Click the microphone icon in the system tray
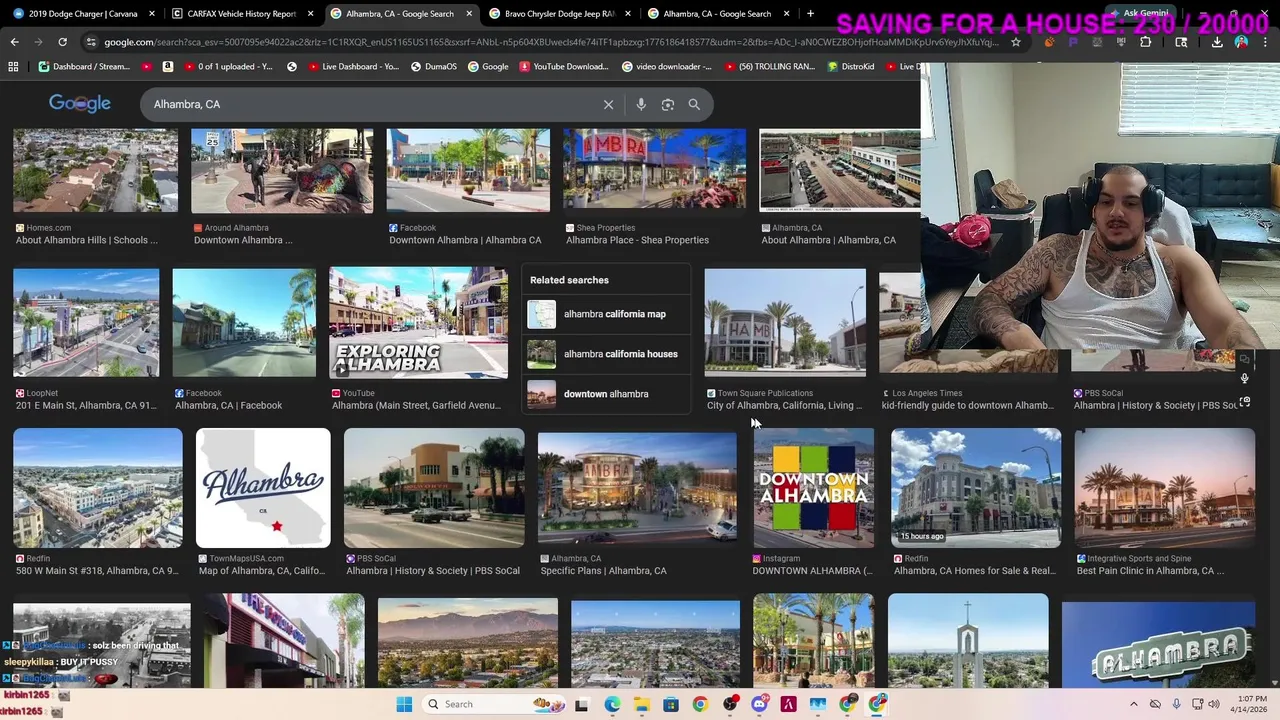 point(1176,704)
